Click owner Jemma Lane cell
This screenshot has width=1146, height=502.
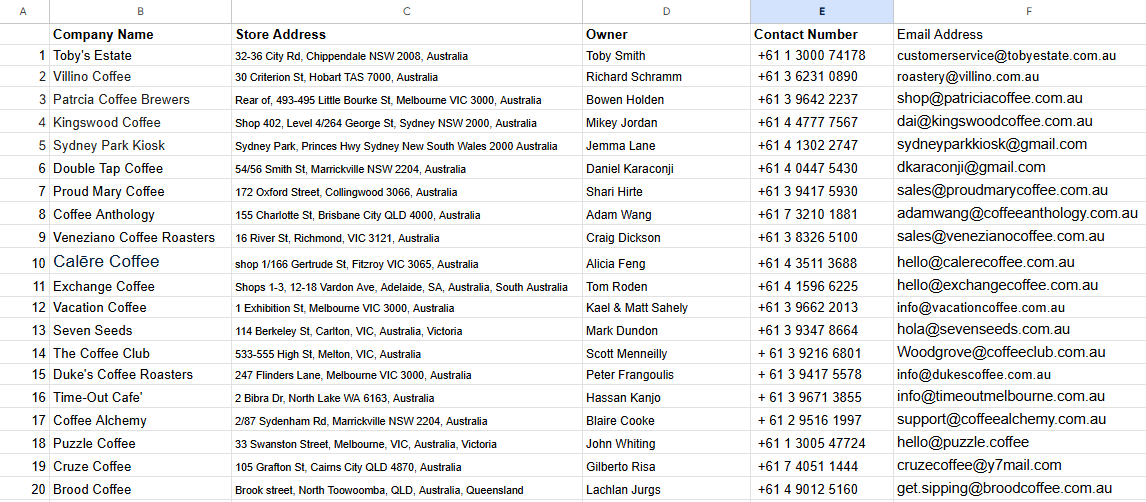pyautogui.click(x=667, y=145)
